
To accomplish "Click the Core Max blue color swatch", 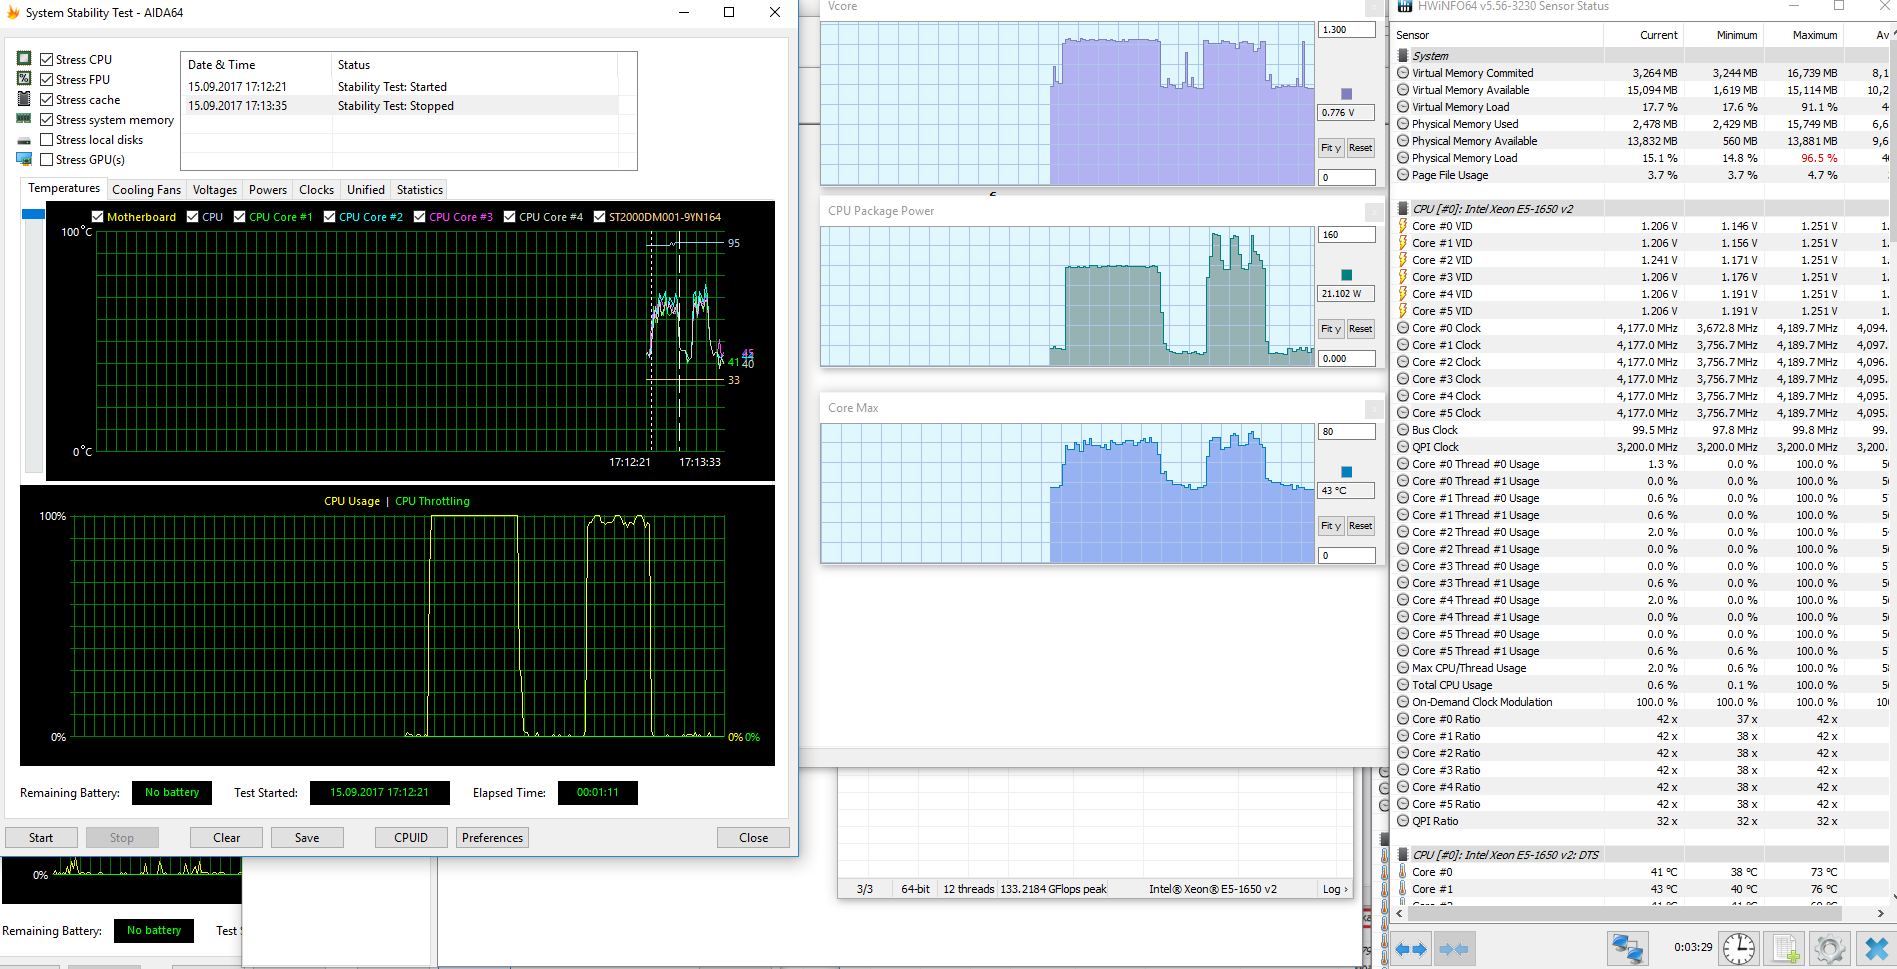I will 1347,472.
